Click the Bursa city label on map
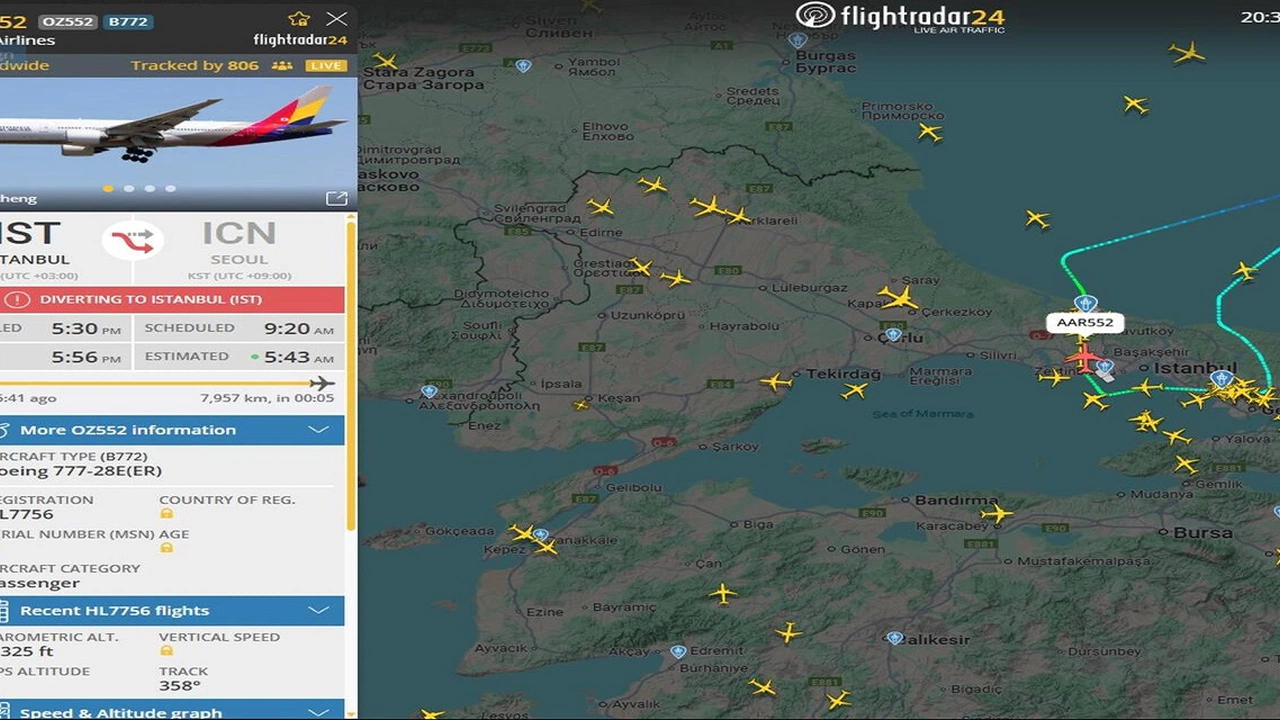Screen dimensions: 1280x720 [1203, 533]
